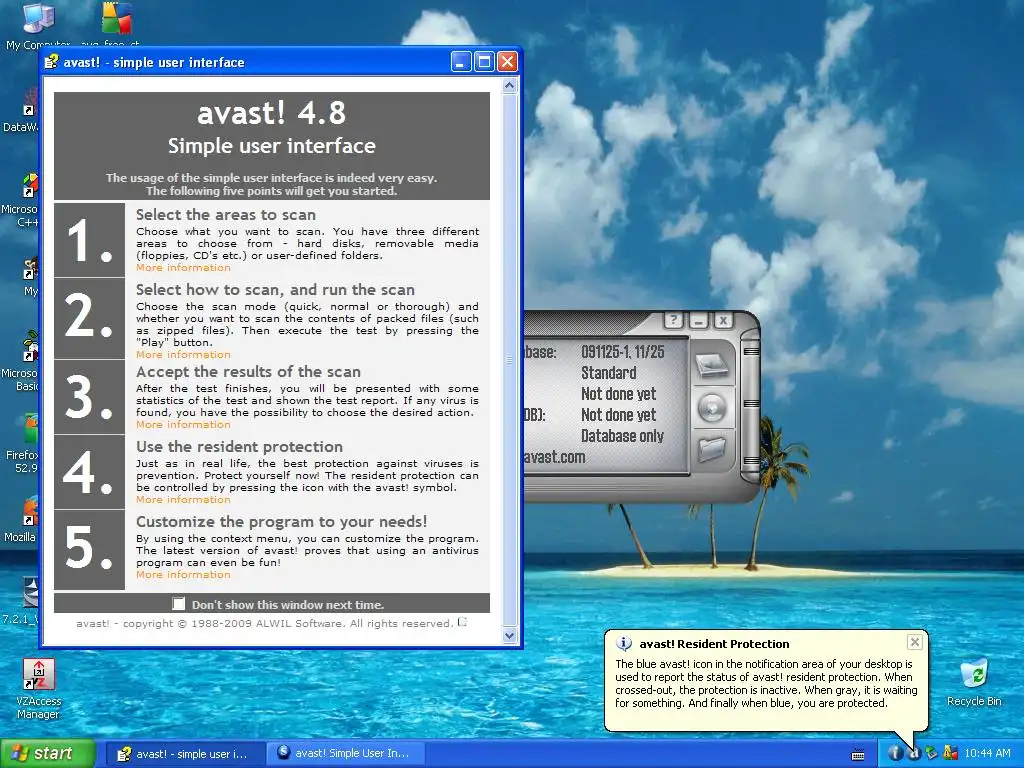
Task: Click the 'avast.com' text in avast player
Action: [554, 457]
